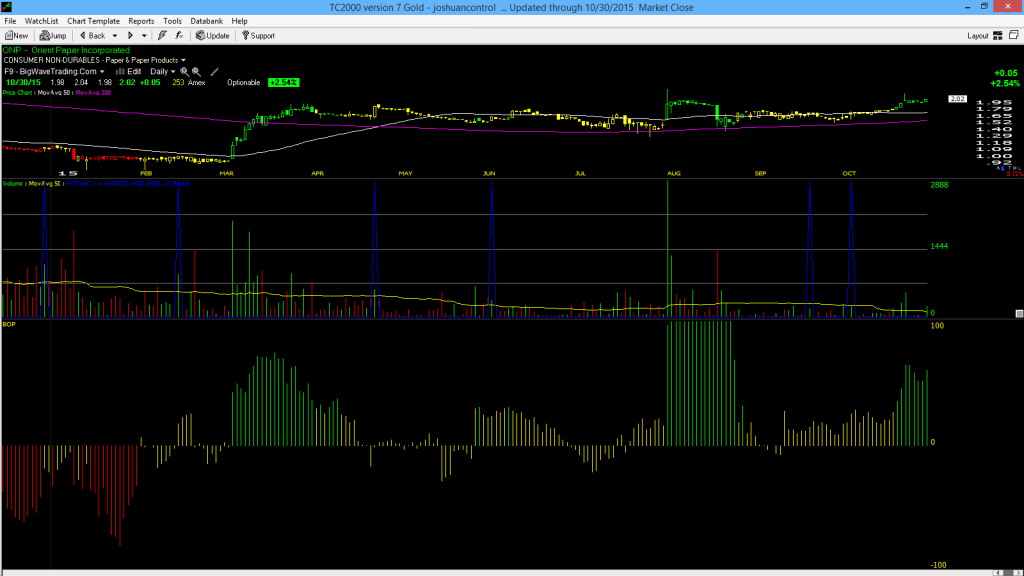
Task: Click the 2.02 current price marker
Action: pyautogui.click(x=957, y=99)
